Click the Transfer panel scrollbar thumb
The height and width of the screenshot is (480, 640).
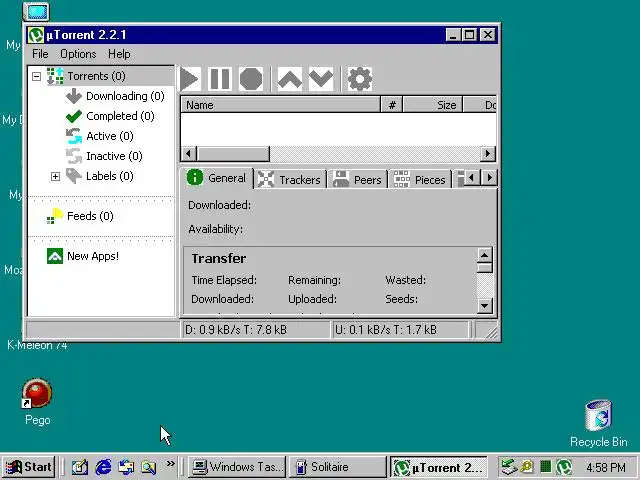point(484,268)
